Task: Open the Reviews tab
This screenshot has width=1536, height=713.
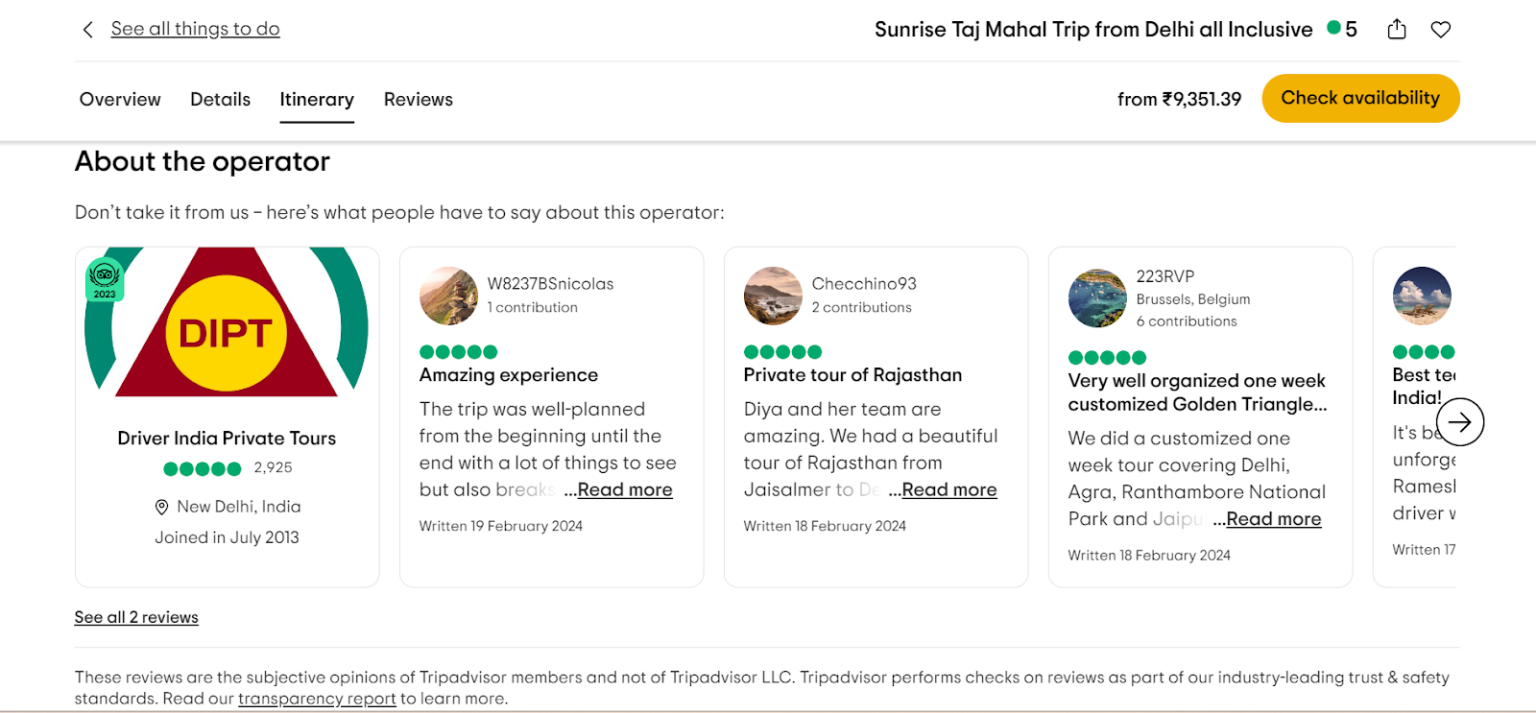Action: (x=418, y=99)
